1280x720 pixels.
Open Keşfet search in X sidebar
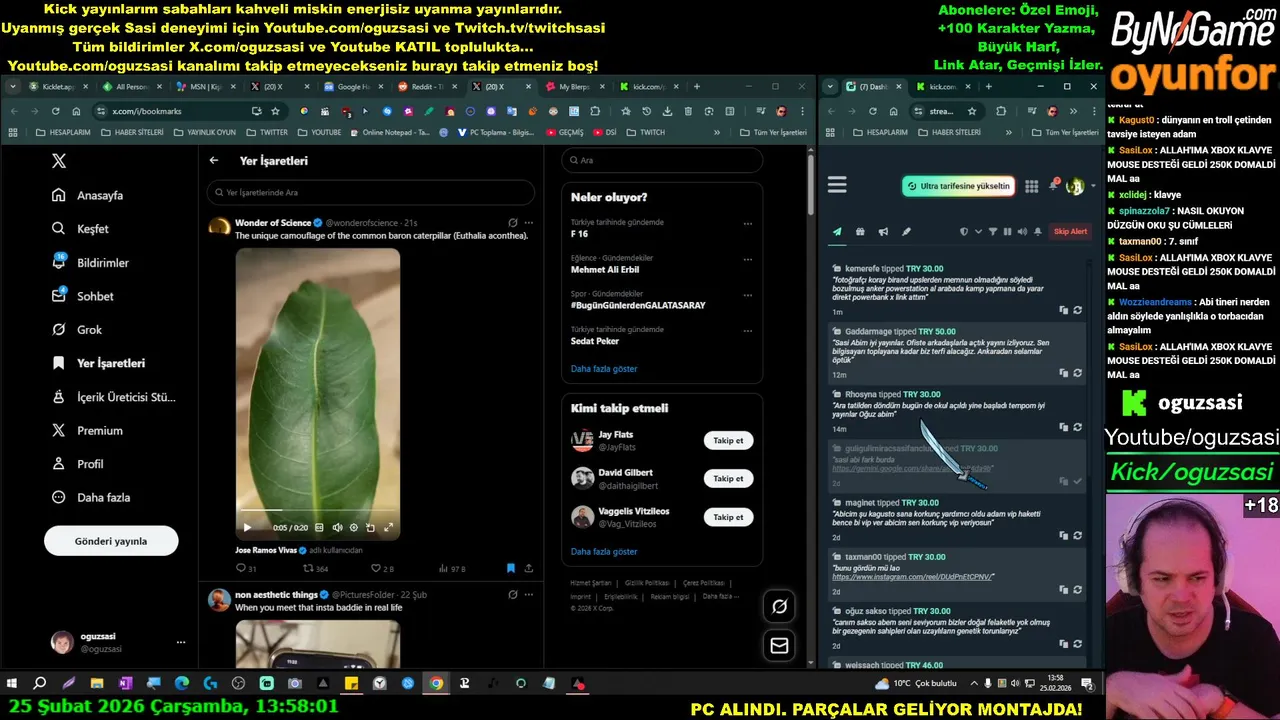click(x=81, y=229)
